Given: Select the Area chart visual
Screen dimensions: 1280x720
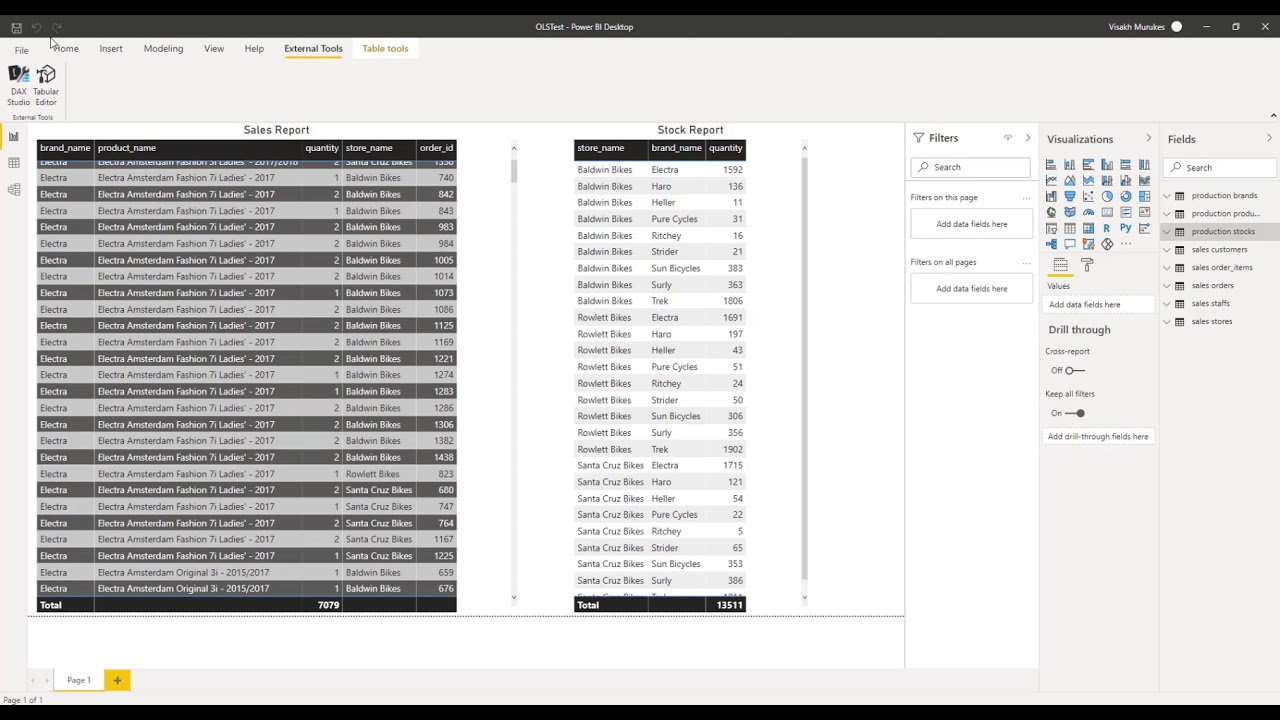Looking at the screenshot, I should pos(1070,180).
